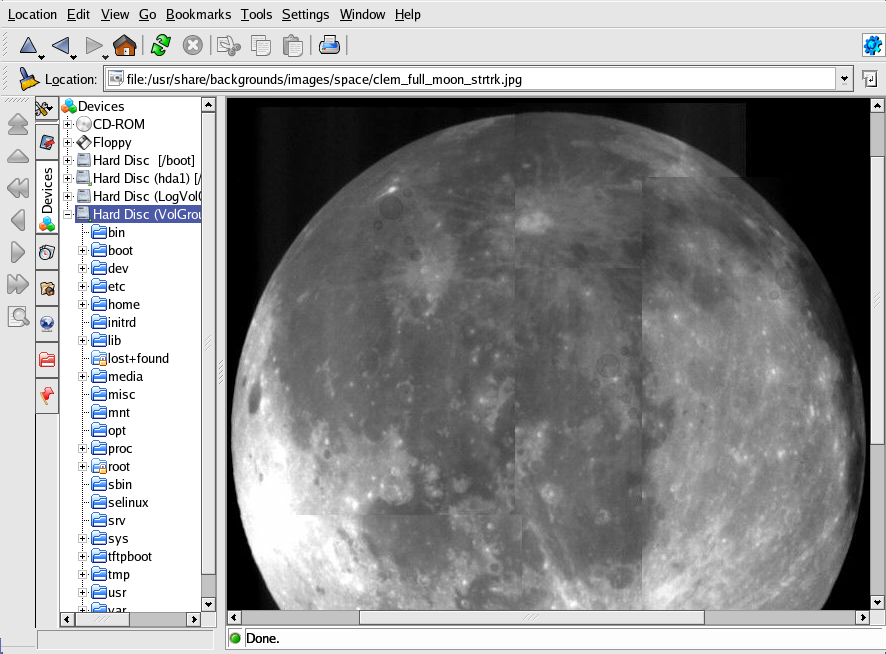Image resolution: width=886 pixels, height=654 pixels.
Task: Open the Settings menu
Action: [x=305, y=15]
